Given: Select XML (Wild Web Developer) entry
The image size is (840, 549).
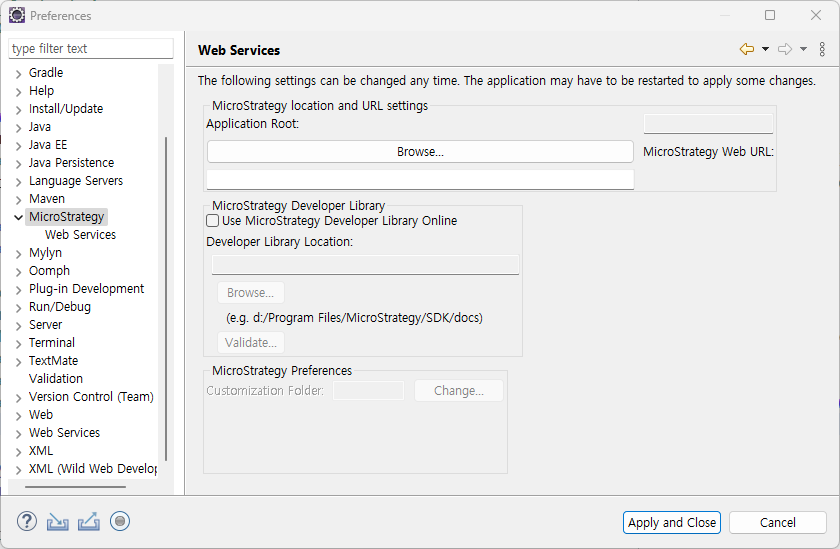Looking at the screenshot, I should [93, 469].
